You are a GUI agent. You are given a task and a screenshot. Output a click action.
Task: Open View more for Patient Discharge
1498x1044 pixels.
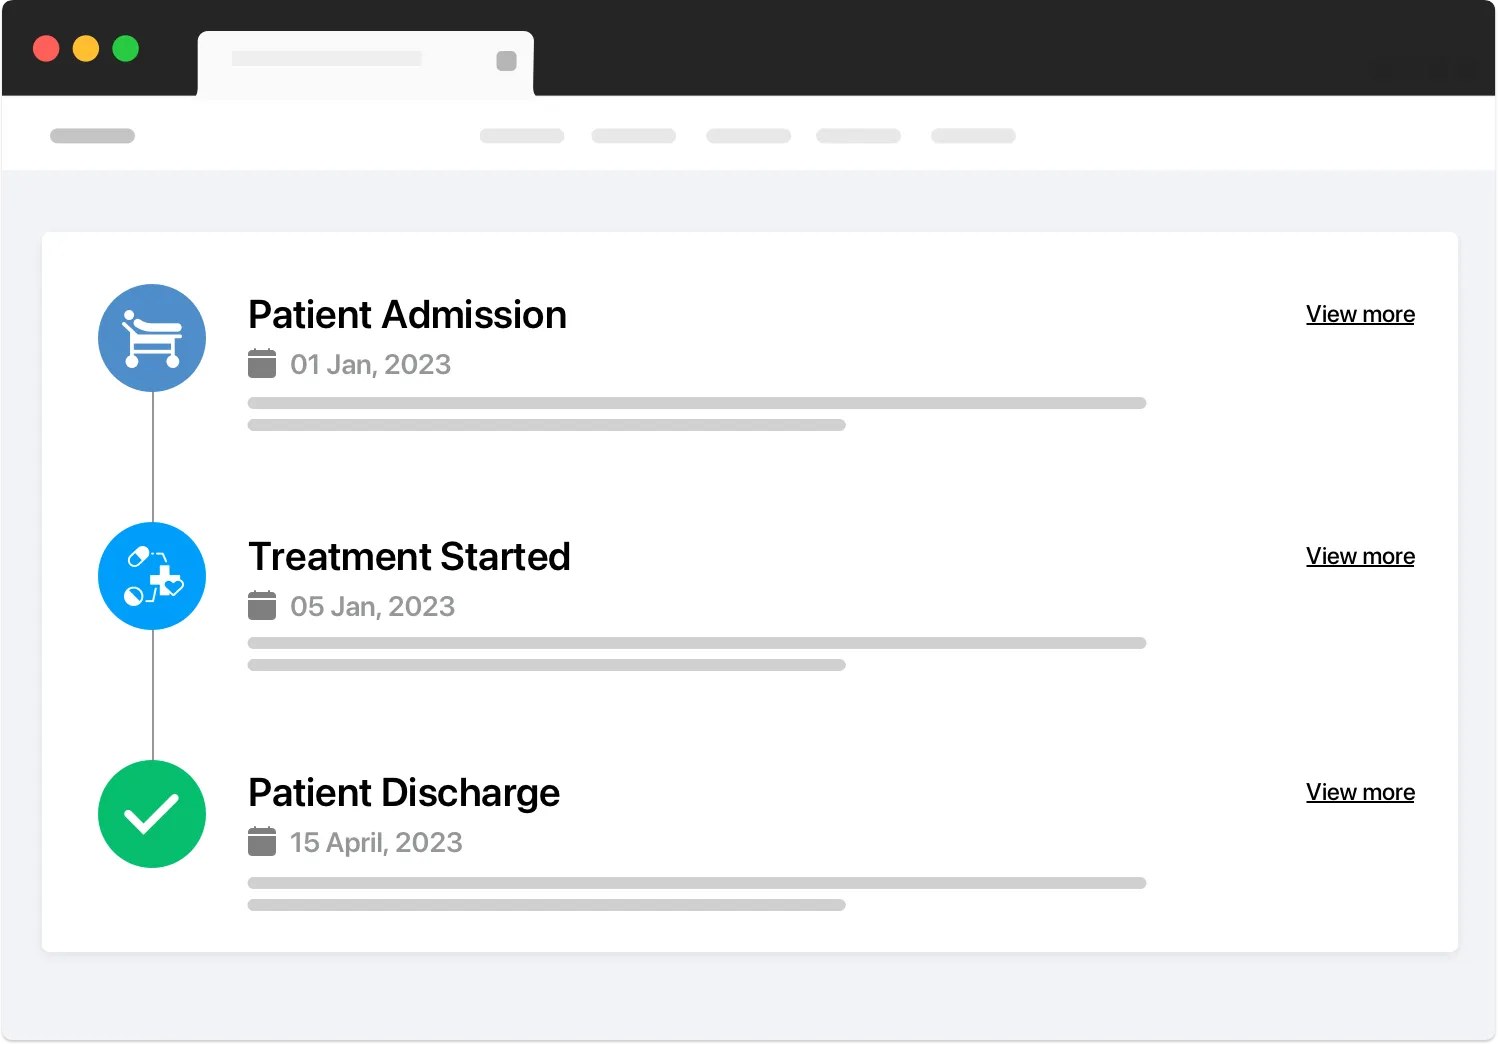1360,792
